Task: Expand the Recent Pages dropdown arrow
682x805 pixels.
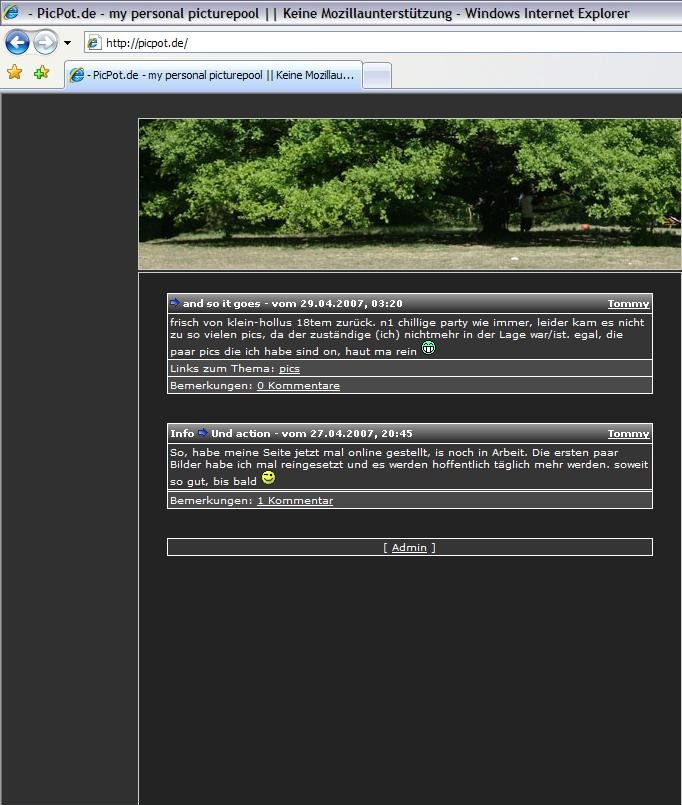Action: 67,43
